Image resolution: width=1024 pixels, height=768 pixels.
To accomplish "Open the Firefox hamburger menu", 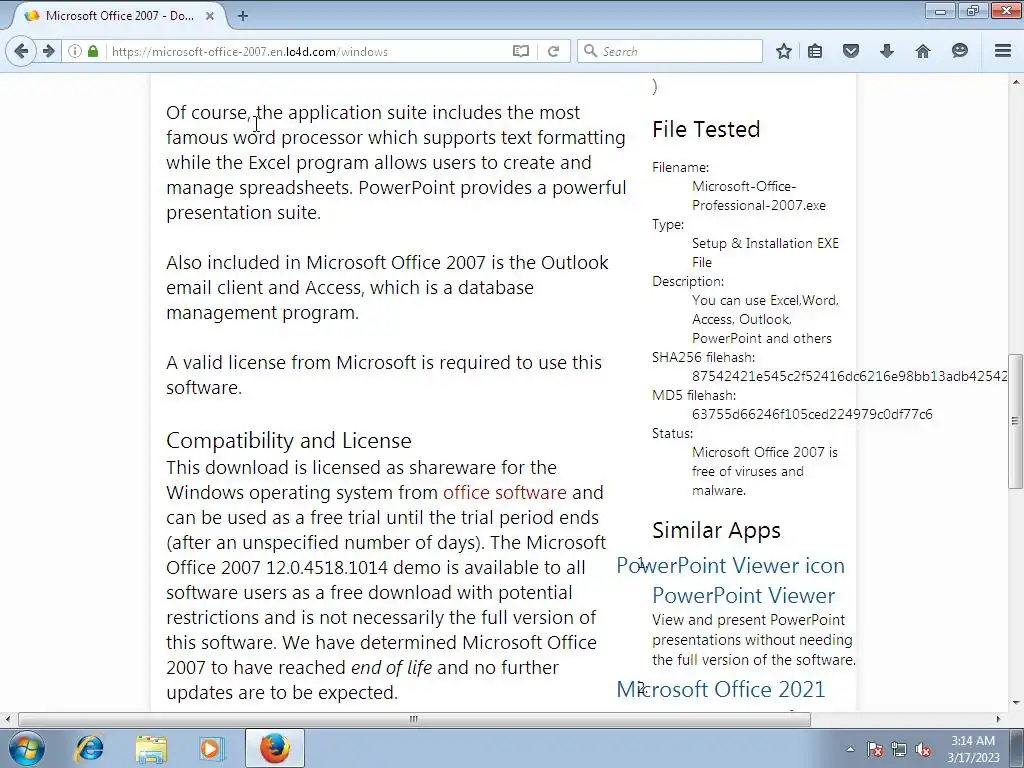I will (x=1002, y=51).
